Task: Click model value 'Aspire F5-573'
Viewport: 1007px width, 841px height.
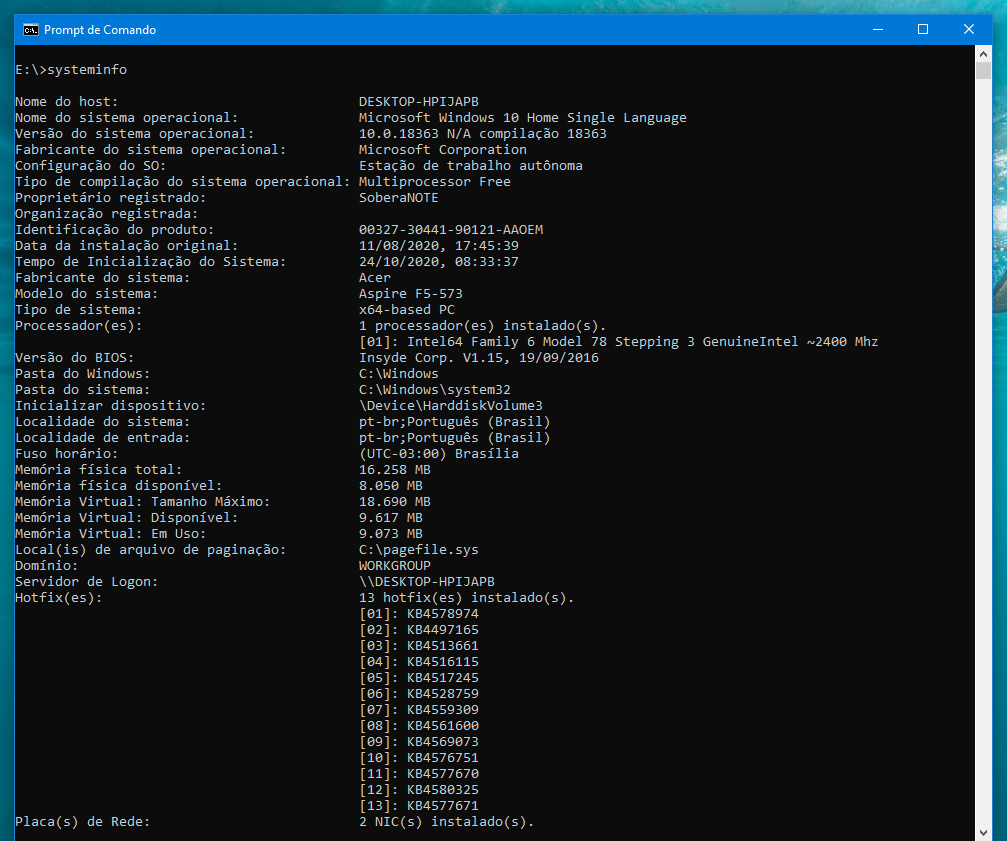Action: (x=410, y=293)
